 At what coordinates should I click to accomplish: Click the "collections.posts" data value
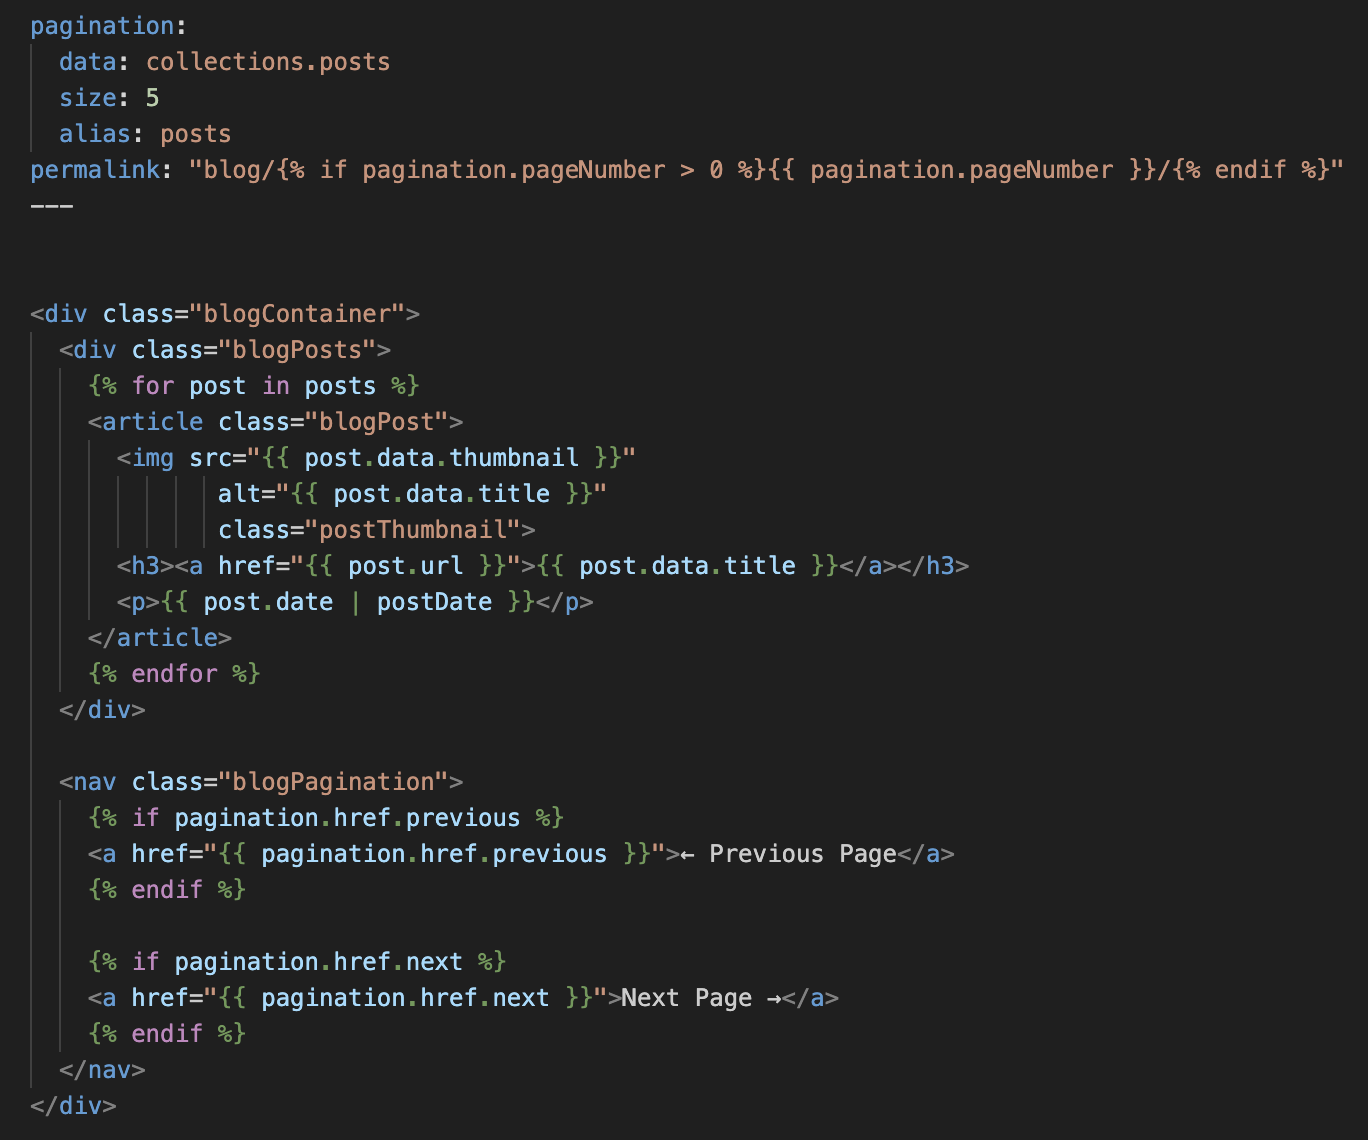coord(268,62)
